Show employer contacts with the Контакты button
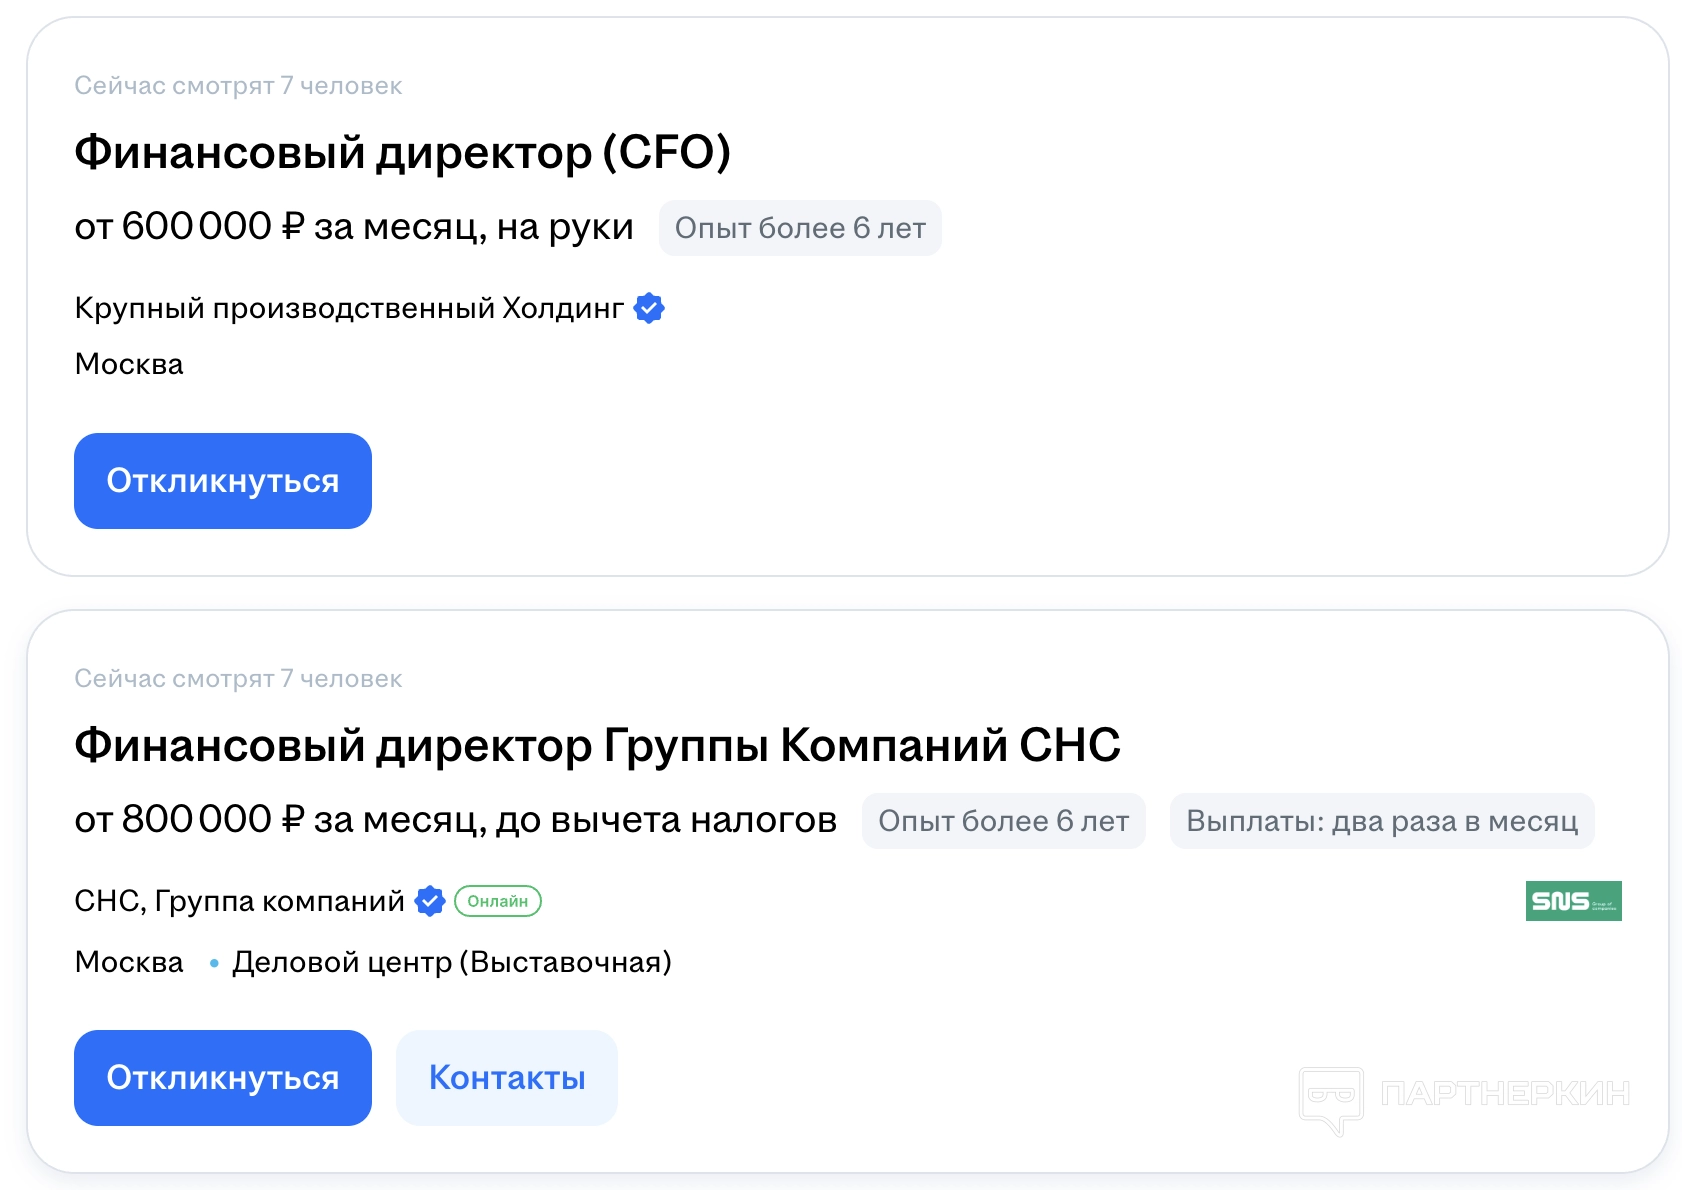 (507, 1078)
